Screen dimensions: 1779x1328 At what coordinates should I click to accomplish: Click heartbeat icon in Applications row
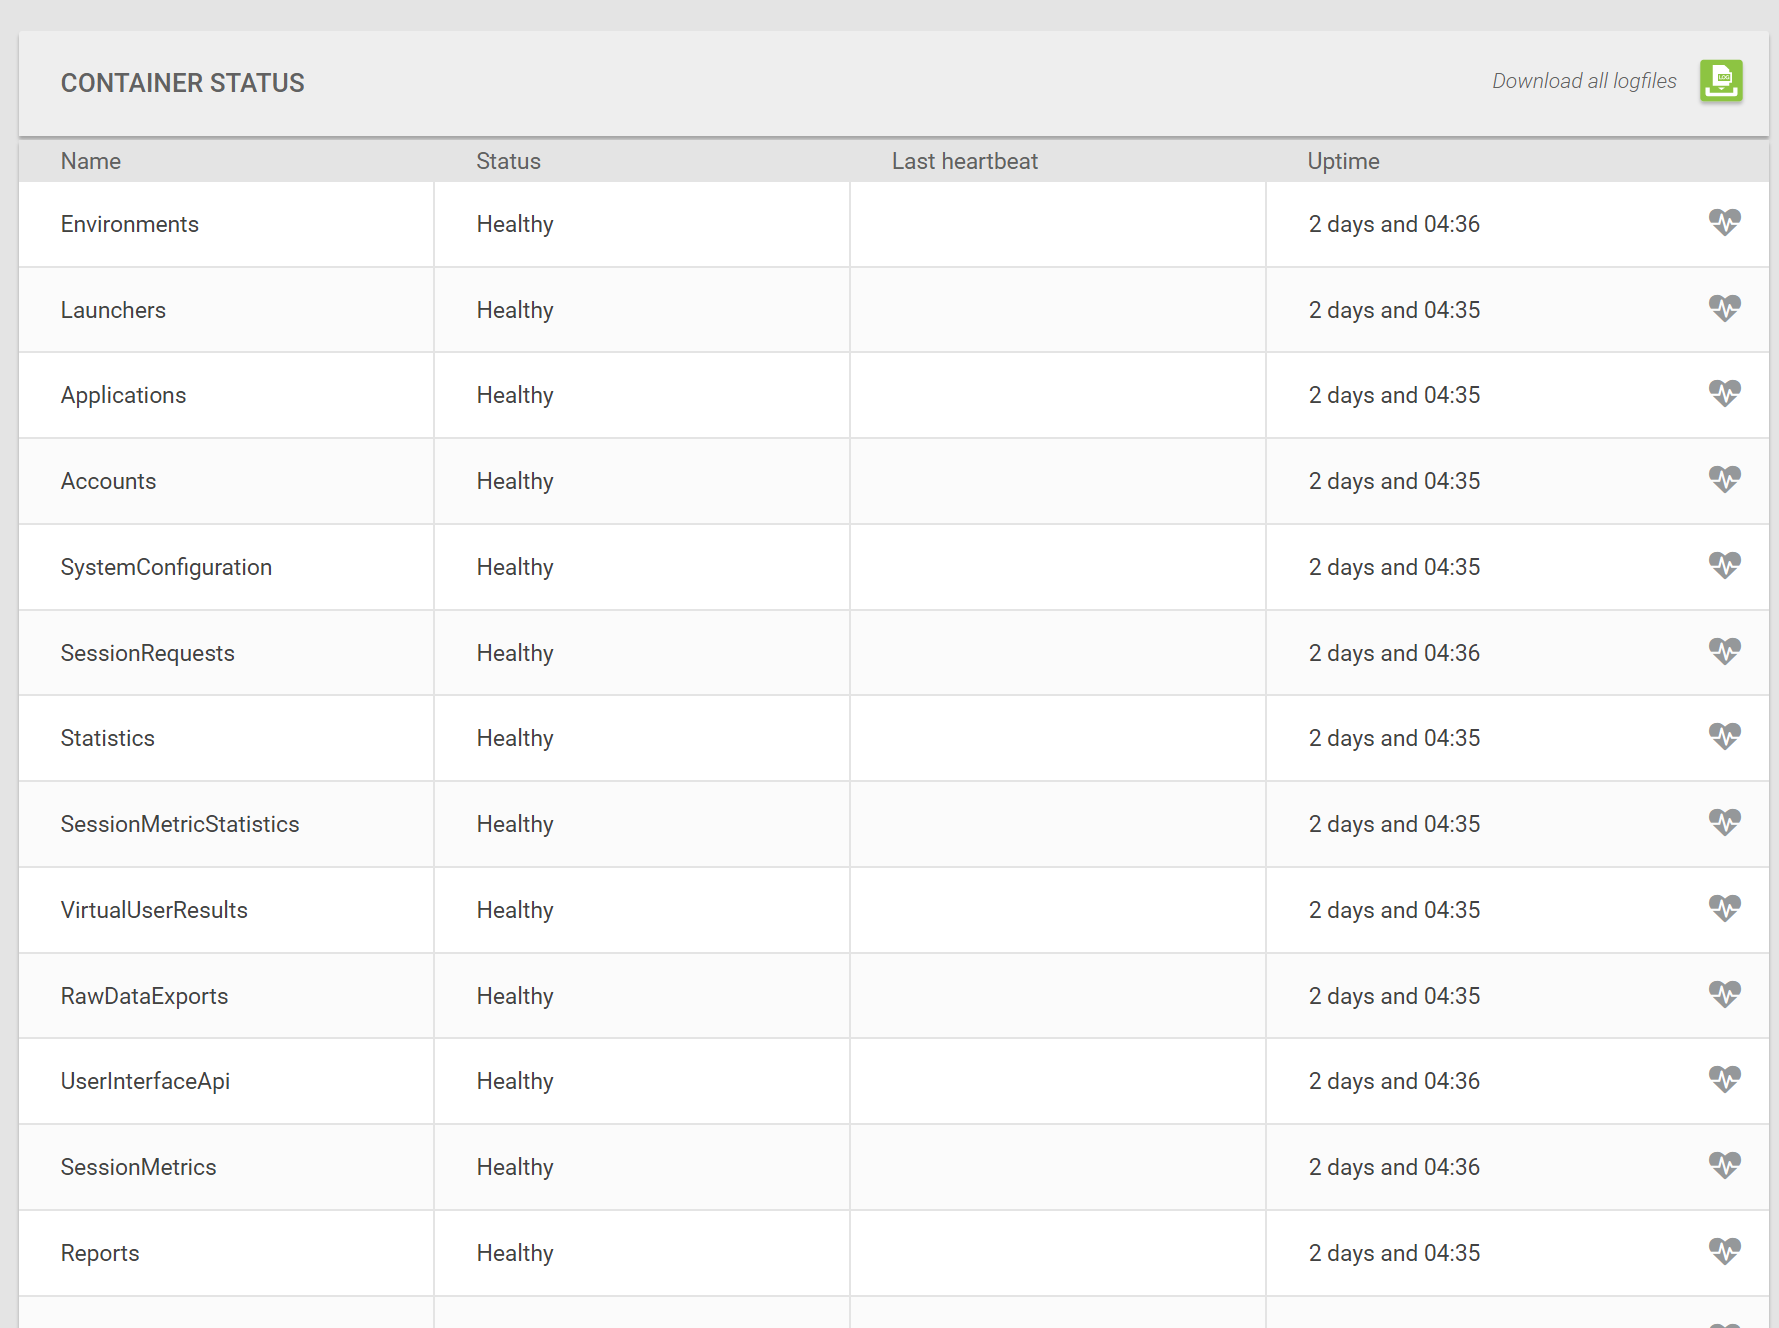click(1724, 393)
